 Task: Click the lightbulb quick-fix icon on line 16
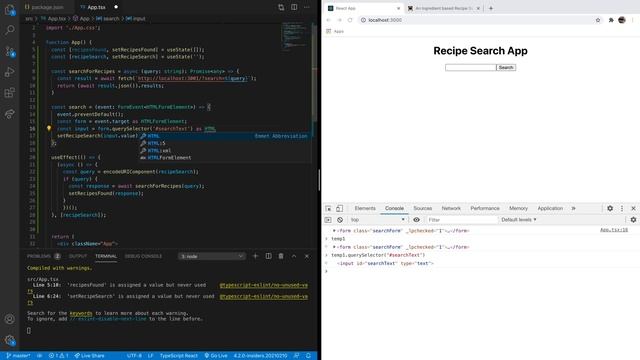pos(49,128)
